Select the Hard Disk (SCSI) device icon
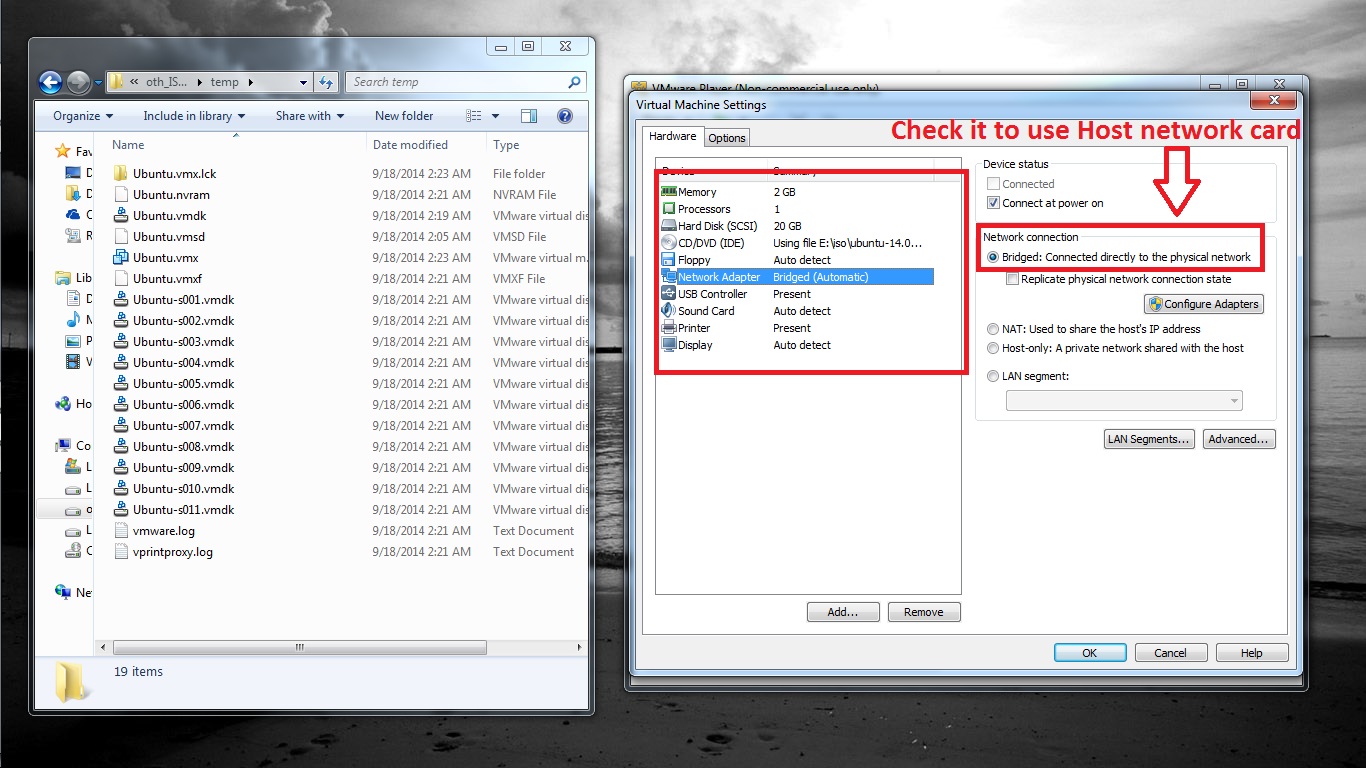The image size is (1366, 768). coord(669,226)
